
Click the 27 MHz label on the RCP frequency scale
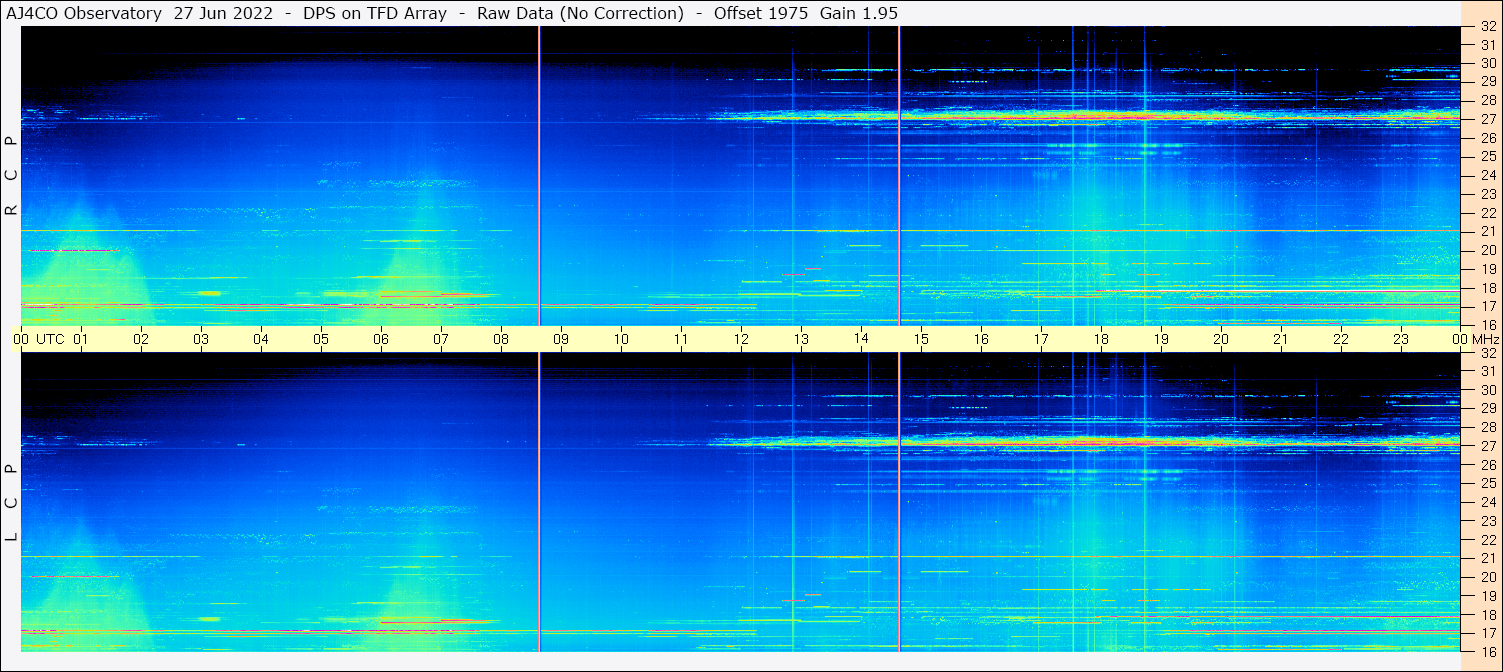coord(1487,119)
